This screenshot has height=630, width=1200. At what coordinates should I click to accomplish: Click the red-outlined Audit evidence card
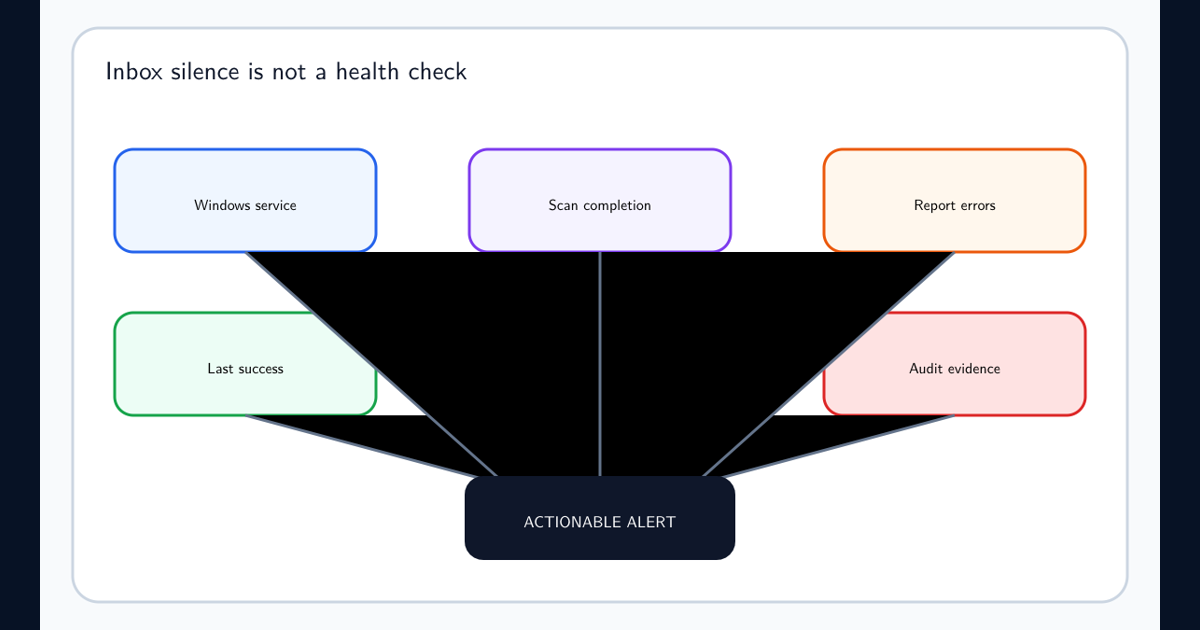955,364
